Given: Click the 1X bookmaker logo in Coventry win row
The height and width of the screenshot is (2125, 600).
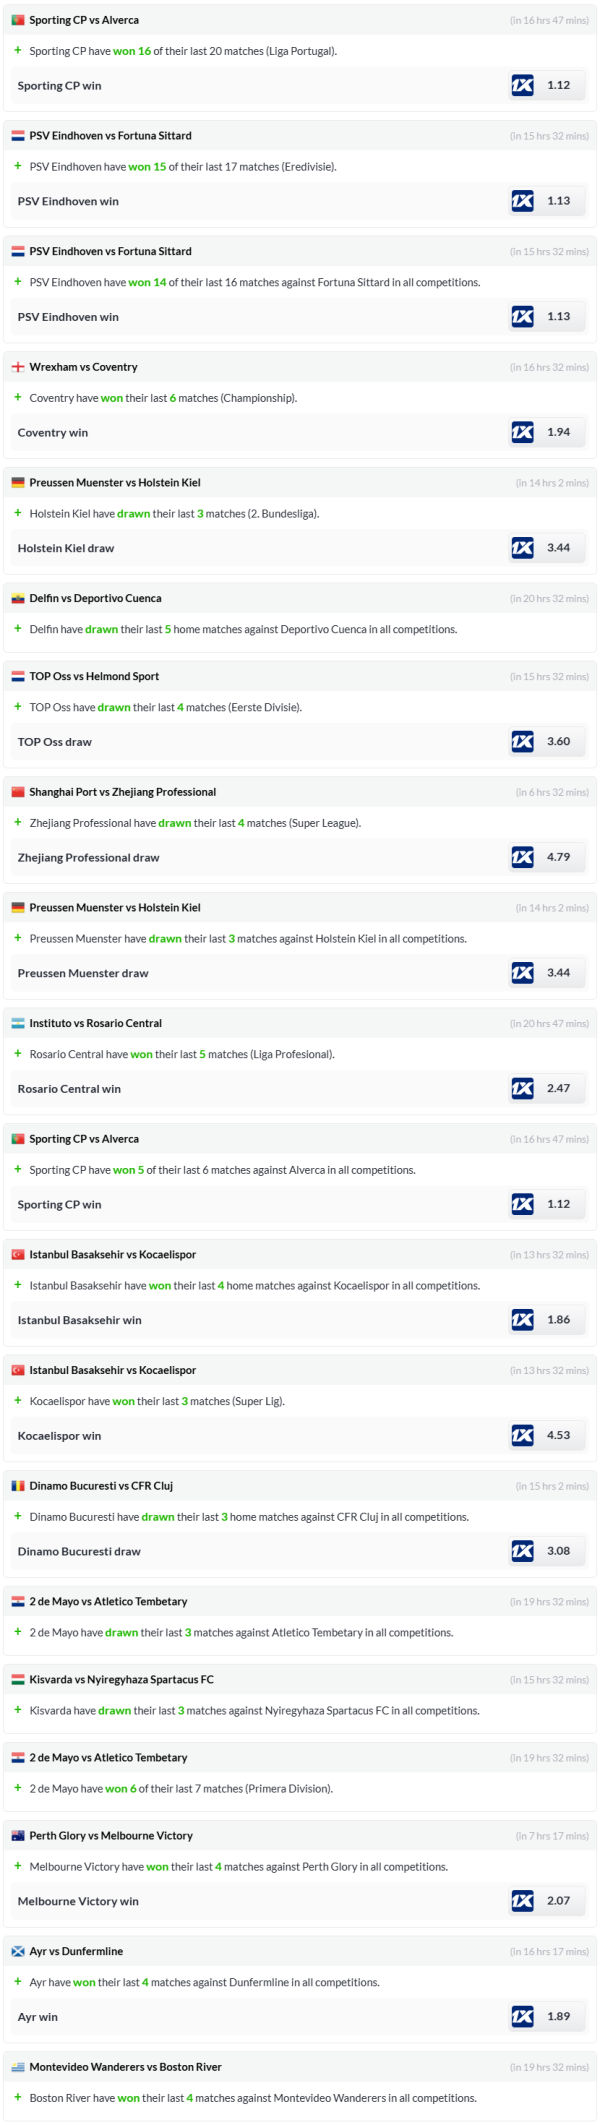Looking at the screenshot, I should [x=522, y=432].
